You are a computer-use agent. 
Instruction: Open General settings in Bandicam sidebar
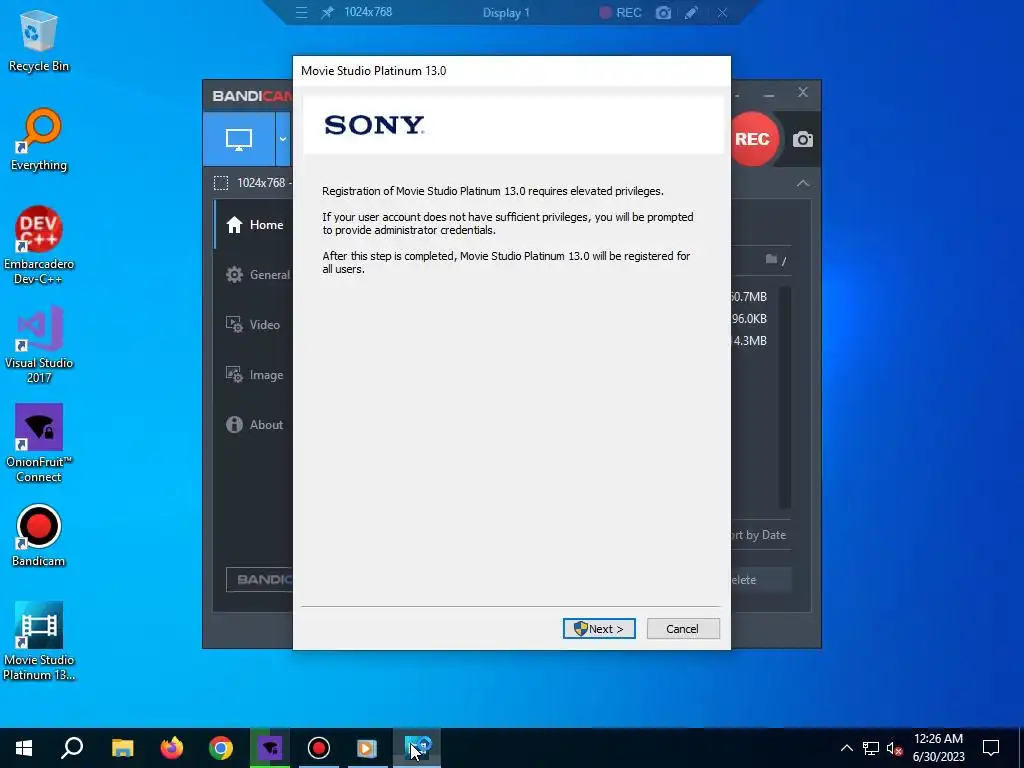pyautogui.click(x=257, y=275)
